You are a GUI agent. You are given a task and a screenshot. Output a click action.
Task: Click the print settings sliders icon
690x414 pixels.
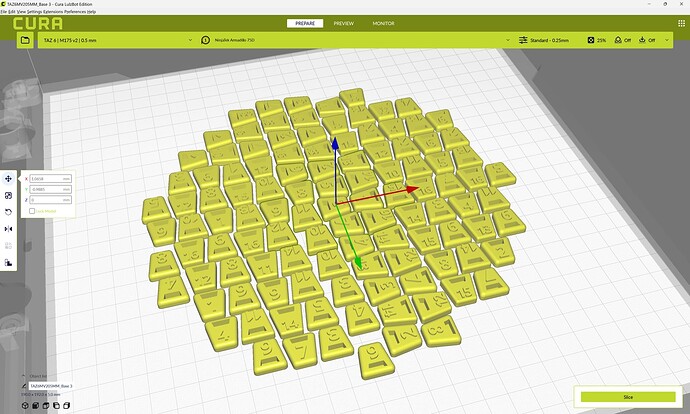tap(523, 40)
